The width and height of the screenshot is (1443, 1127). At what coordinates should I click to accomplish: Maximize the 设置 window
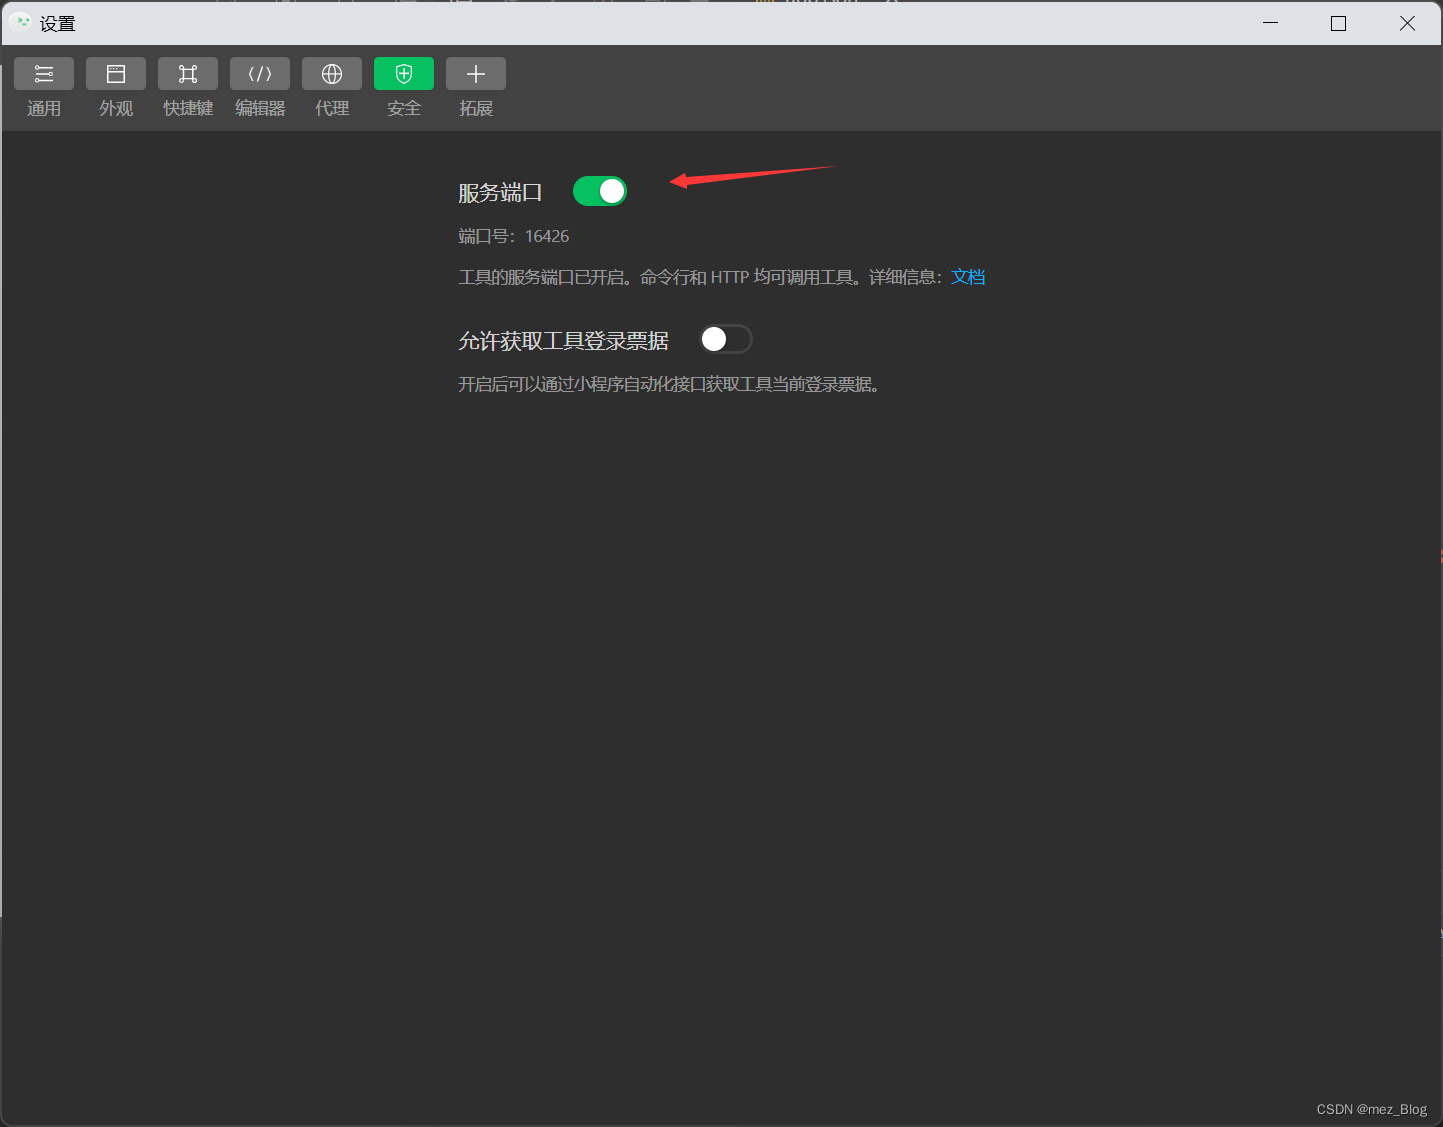click(1339, 23)
